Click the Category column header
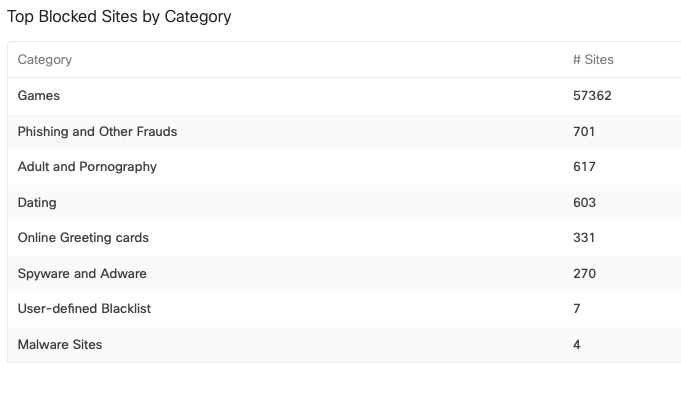Viewport: 681px width, 393px height. pyautogui.click(x=45, y=59)
